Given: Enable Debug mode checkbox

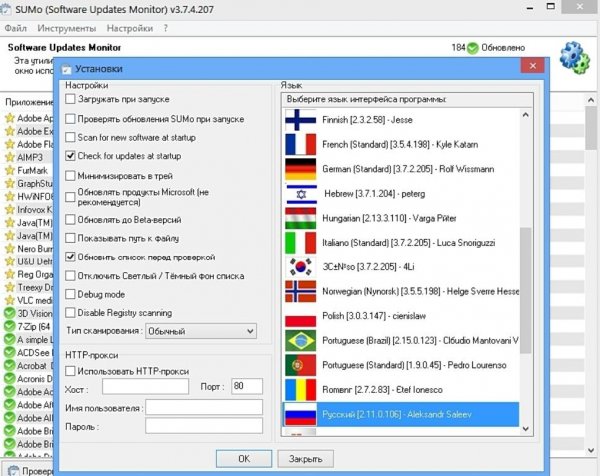Looking at the screenshot, I should pyautogui.click(x=70, y=294).
